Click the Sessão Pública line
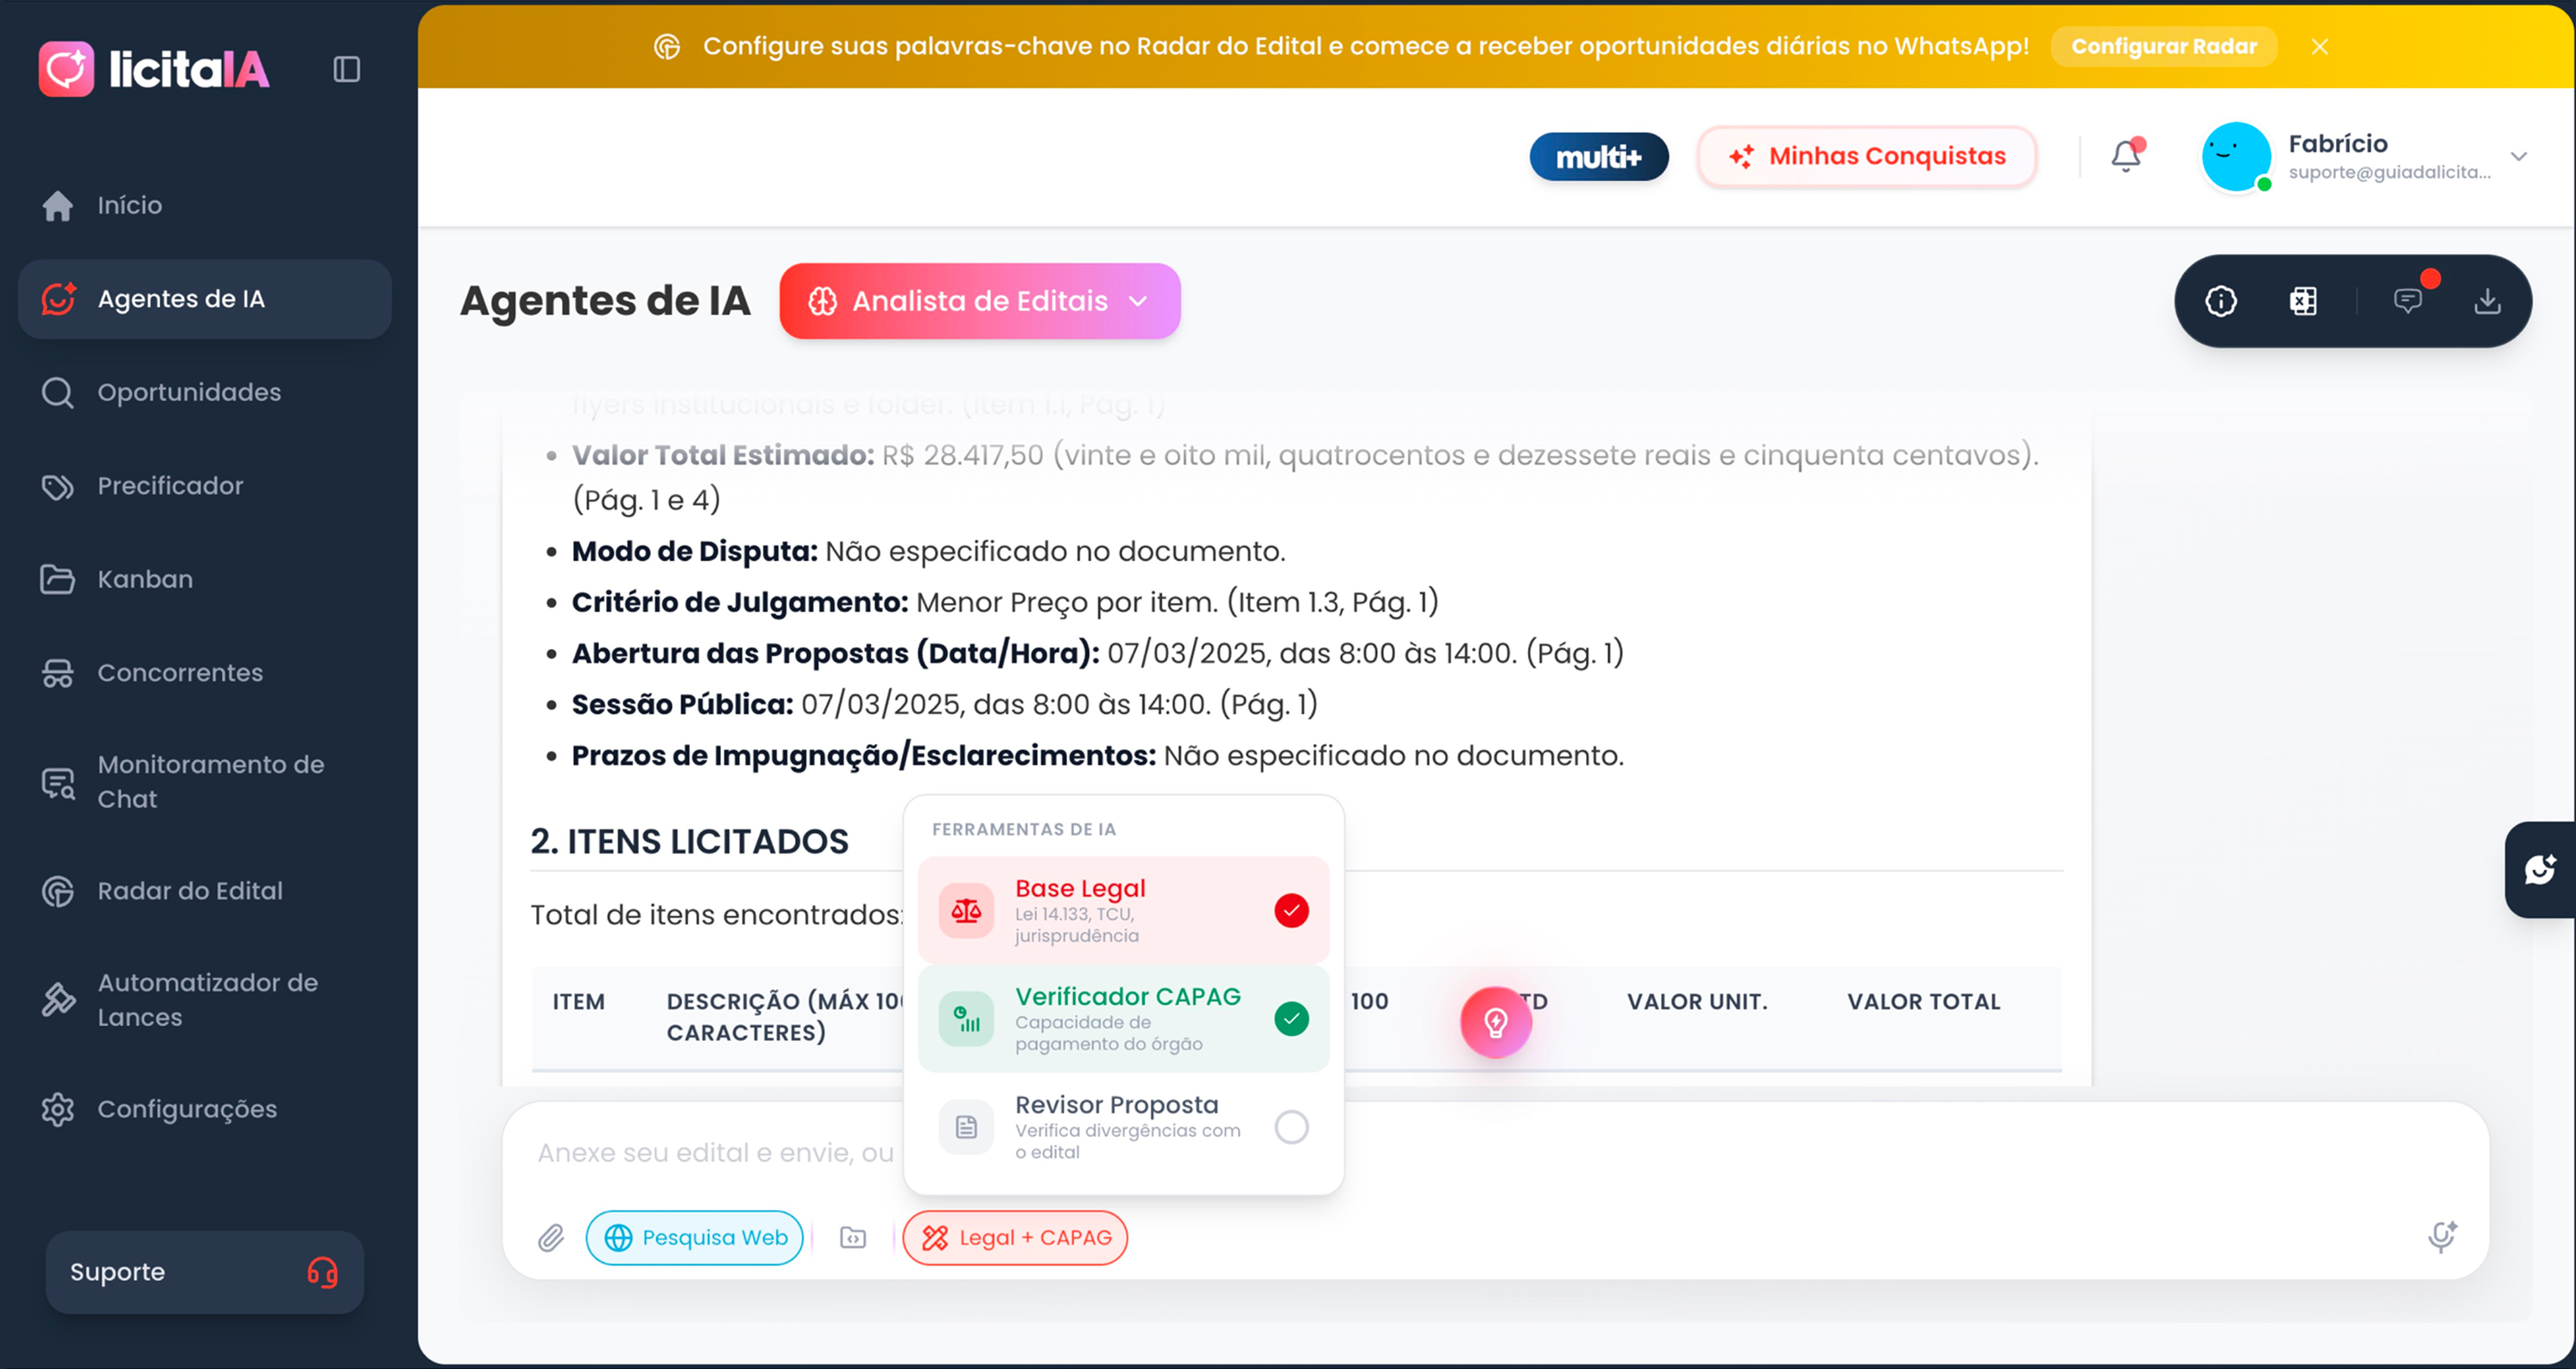This screenshot has width=2576, height=1369. point(944,704)
